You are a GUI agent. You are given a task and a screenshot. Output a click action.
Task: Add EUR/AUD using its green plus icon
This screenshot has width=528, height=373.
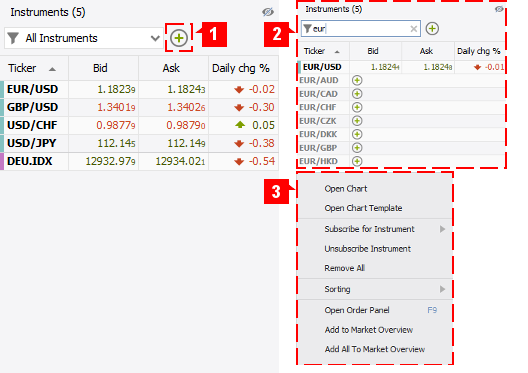pyautogui.click(x=357, y=80)
